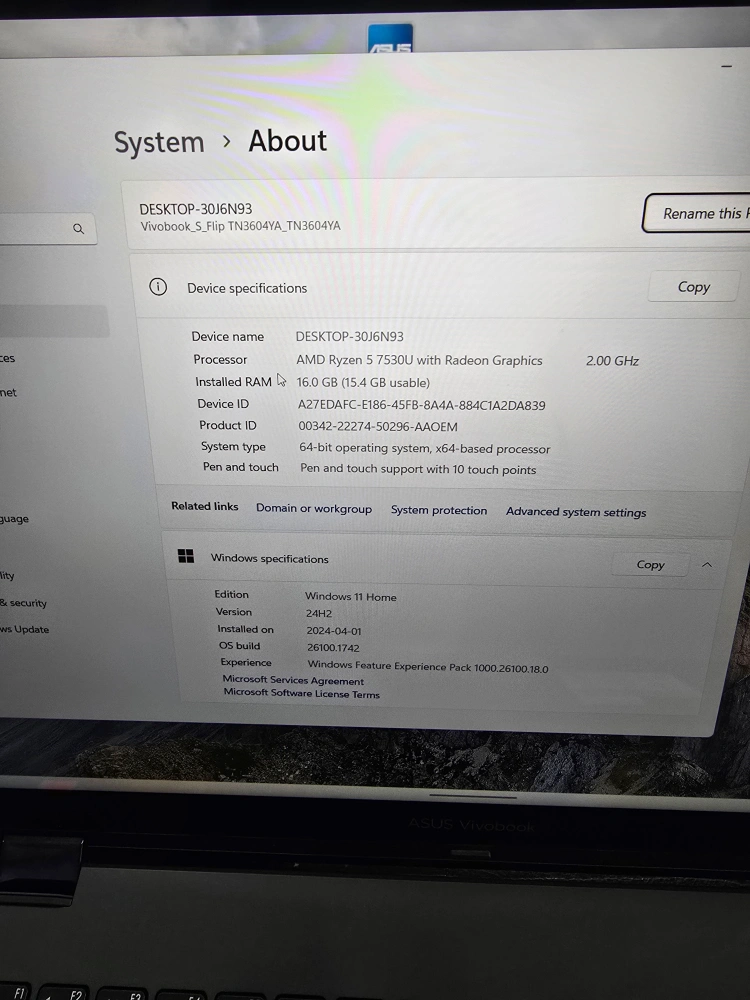This screenshot has width=750, height=1000.
Task: Click the Windows logo beside Windows specifications
Action: click(186, 556)
